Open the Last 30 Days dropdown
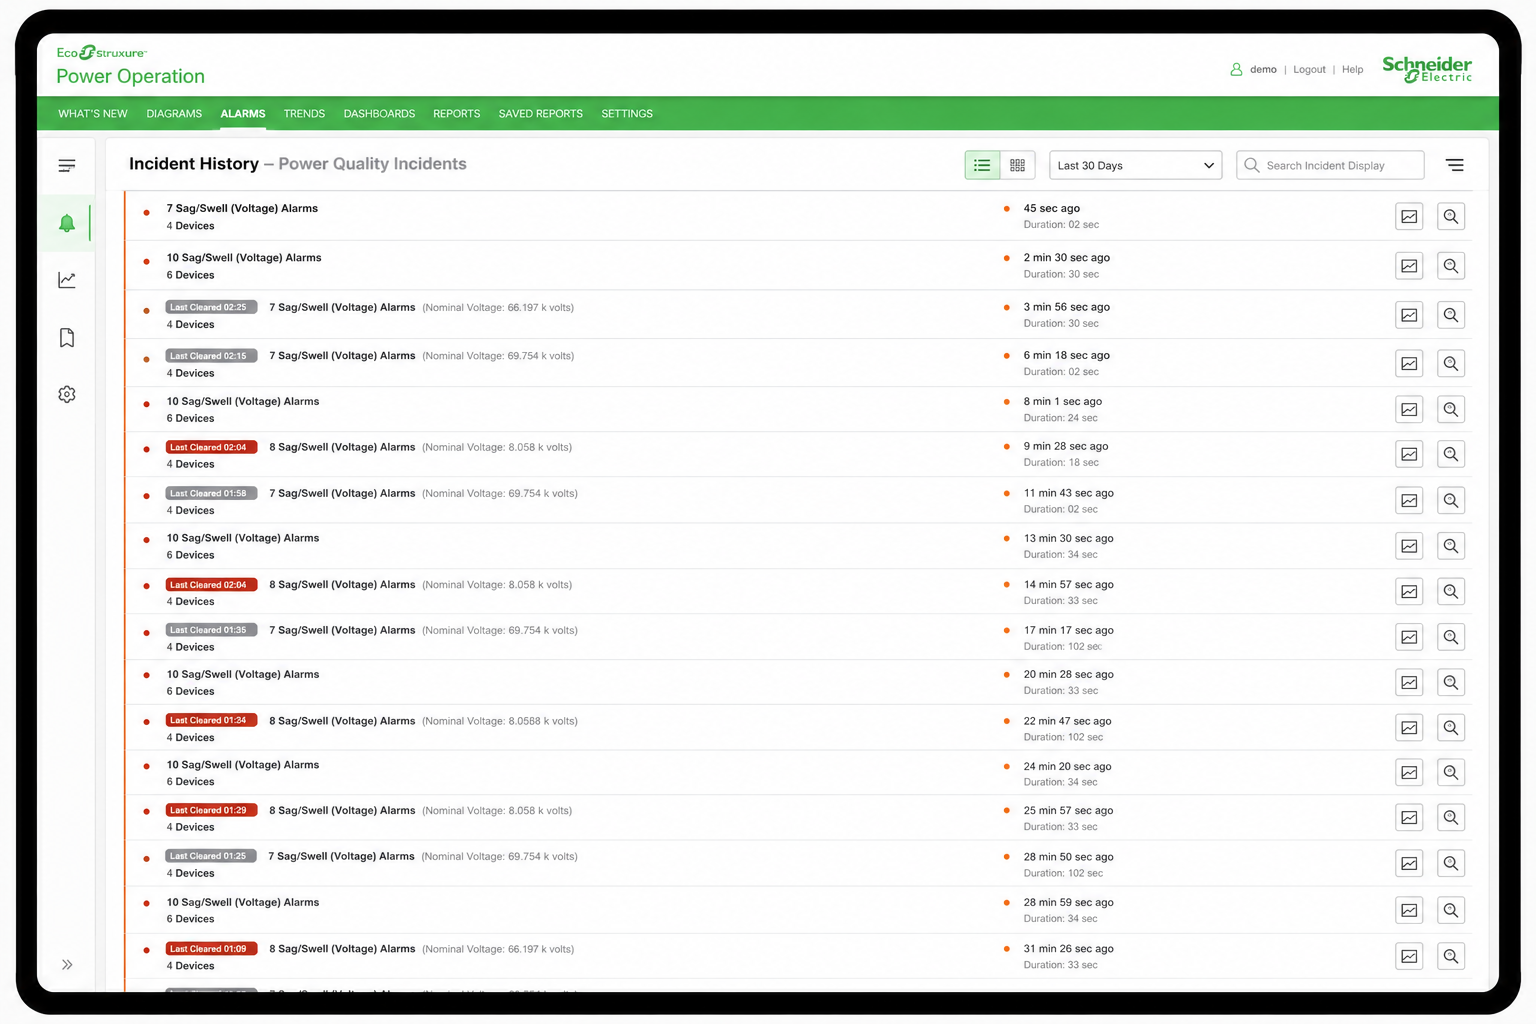 tap(1136, 165)
